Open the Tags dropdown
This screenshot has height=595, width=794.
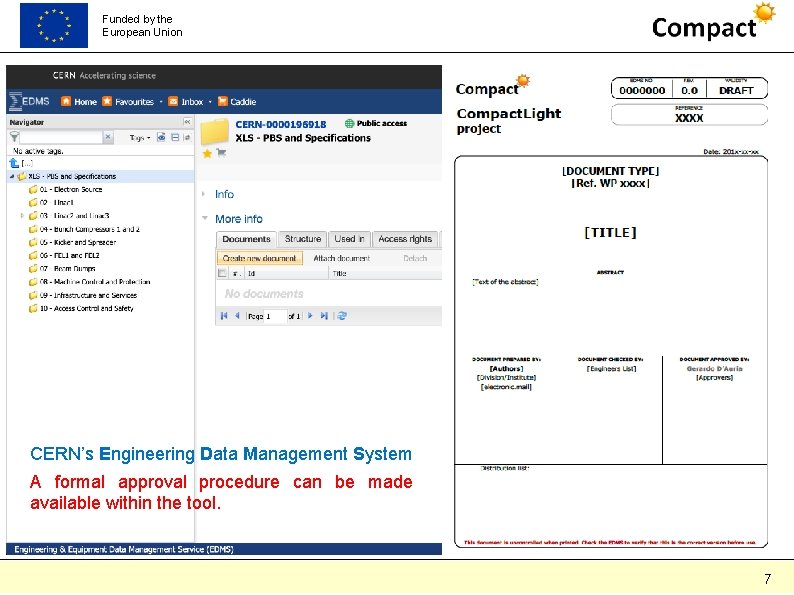[140, 138]
